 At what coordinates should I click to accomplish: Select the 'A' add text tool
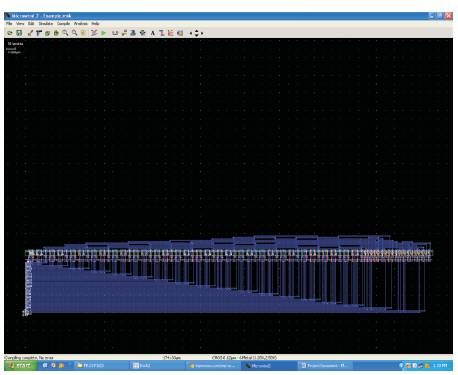point(153,33)
